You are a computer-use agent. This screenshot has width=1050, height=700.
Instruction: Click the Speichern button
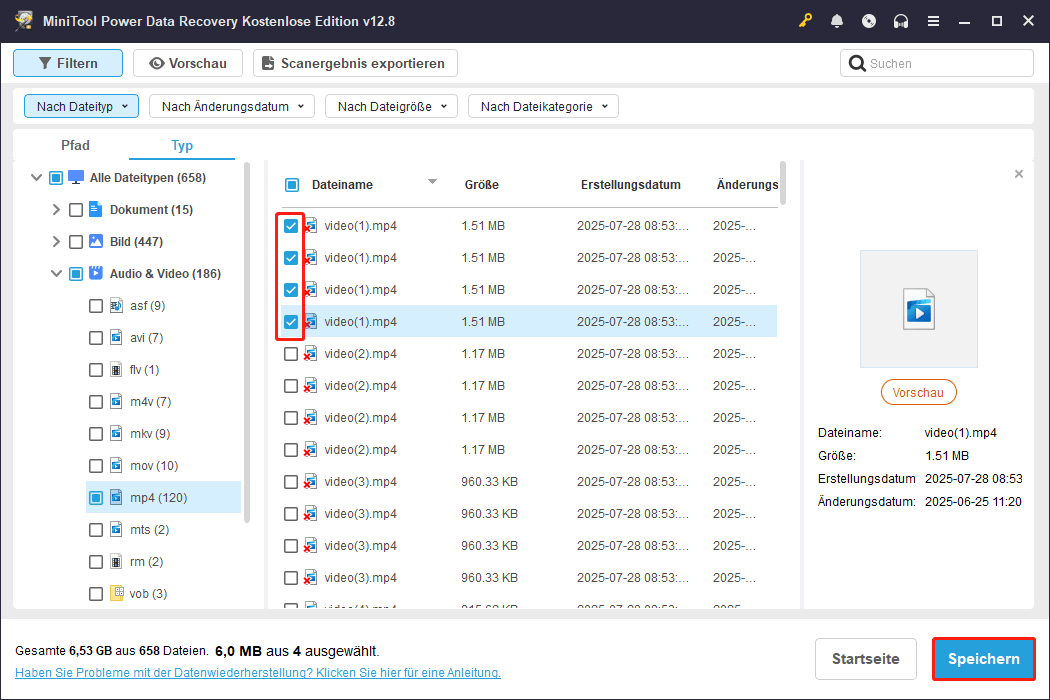tap(983, 658)
